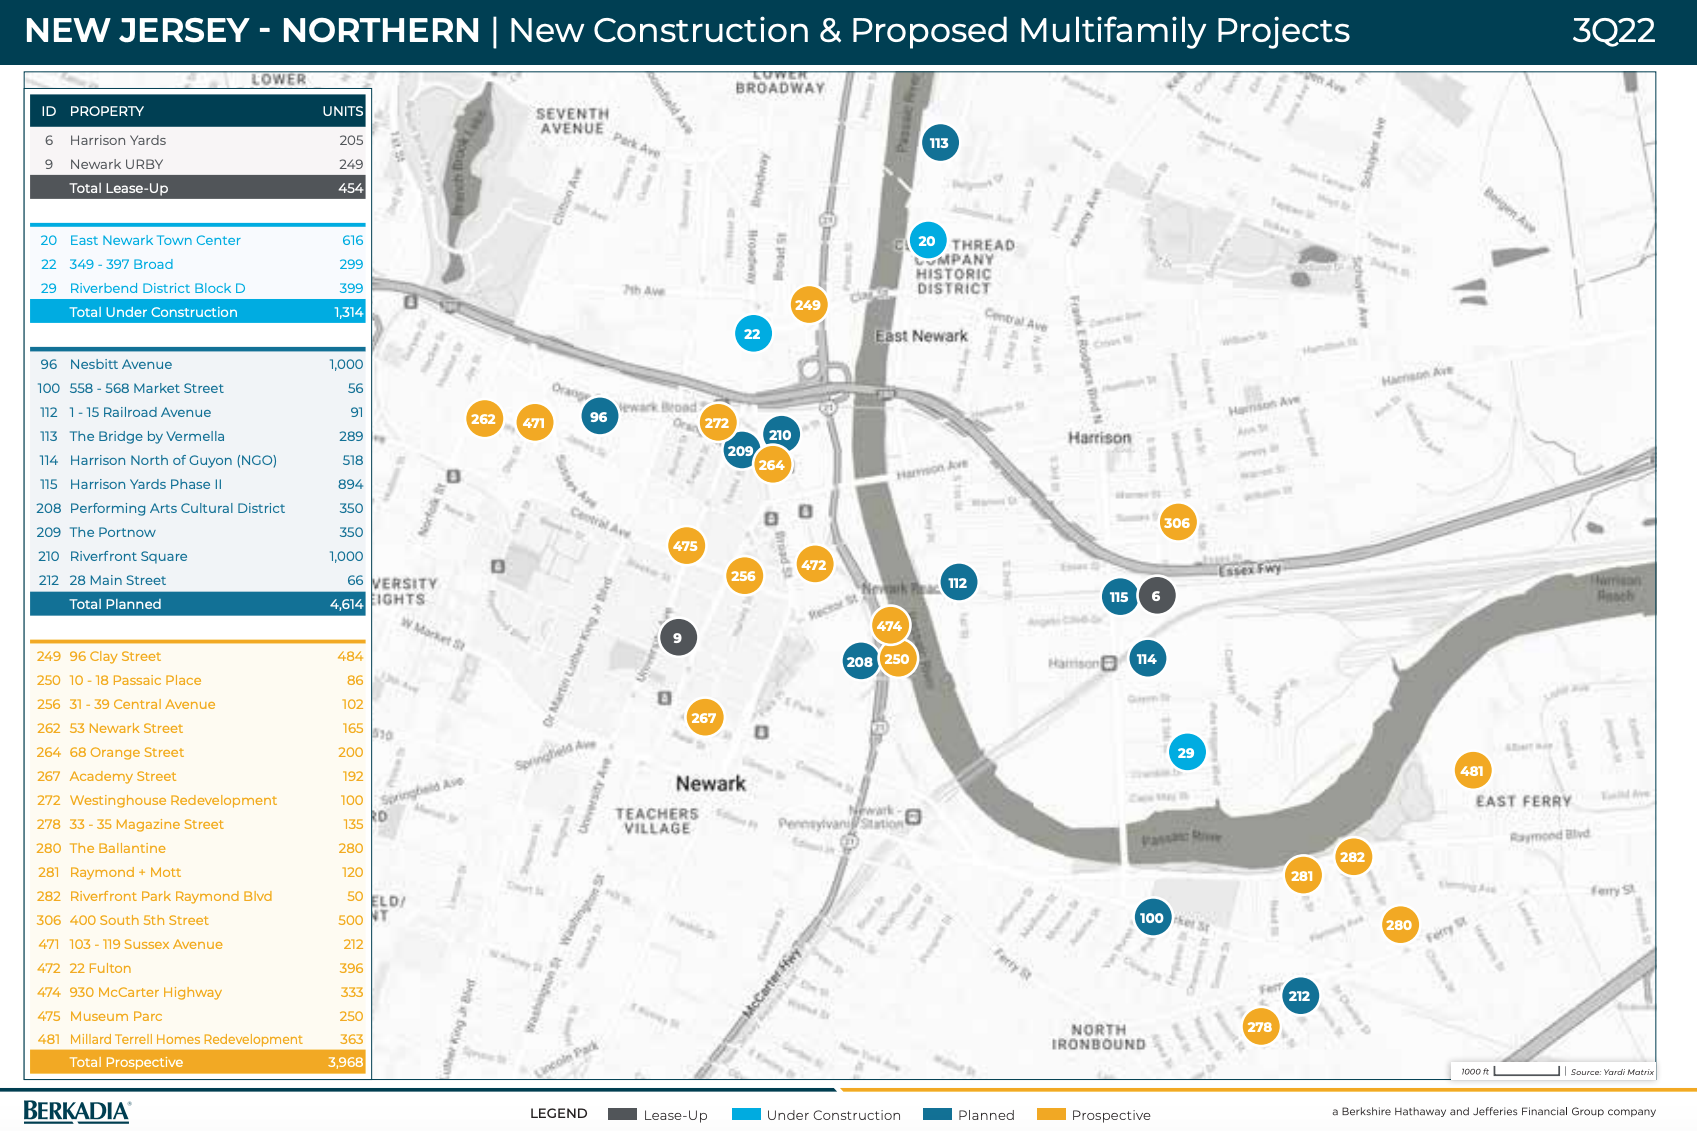Viewport: 1697px width, 1131px height.
Task: Select orange marker 481 near East Ferry
Action: [1472, 771]
